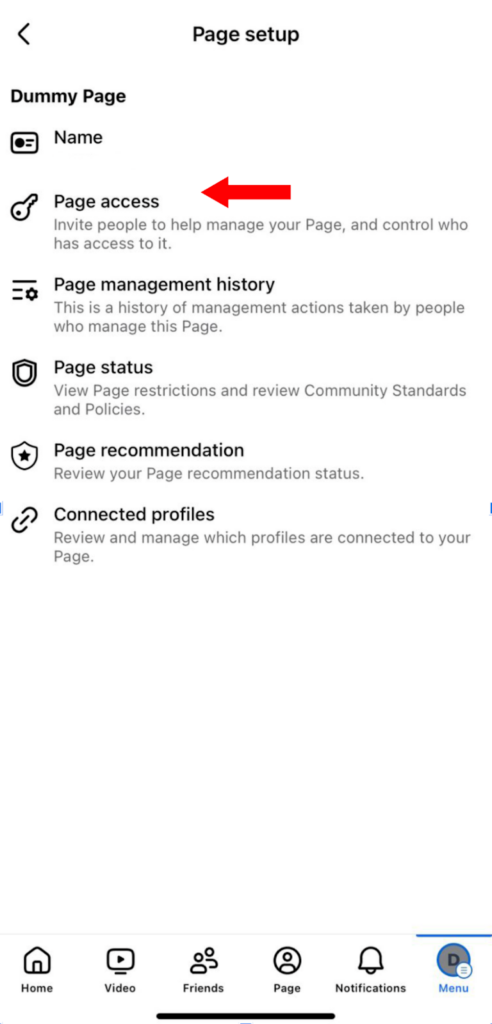The image size is (492, 1024).
Task: Tap the shield icon for Page status
Action: (25, 374)
